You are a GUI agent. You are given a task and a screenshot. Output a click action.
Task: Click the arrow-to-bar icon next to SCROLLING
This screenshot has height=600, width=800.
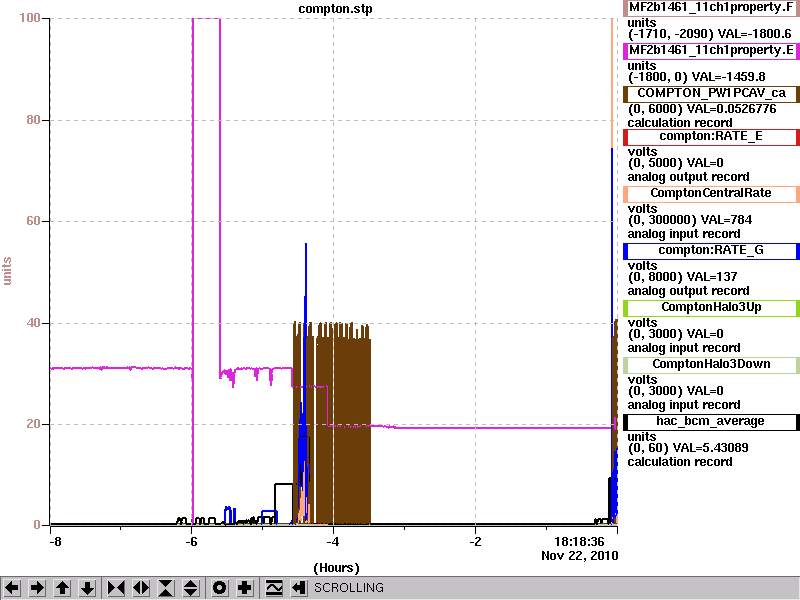tap(298, 588)
